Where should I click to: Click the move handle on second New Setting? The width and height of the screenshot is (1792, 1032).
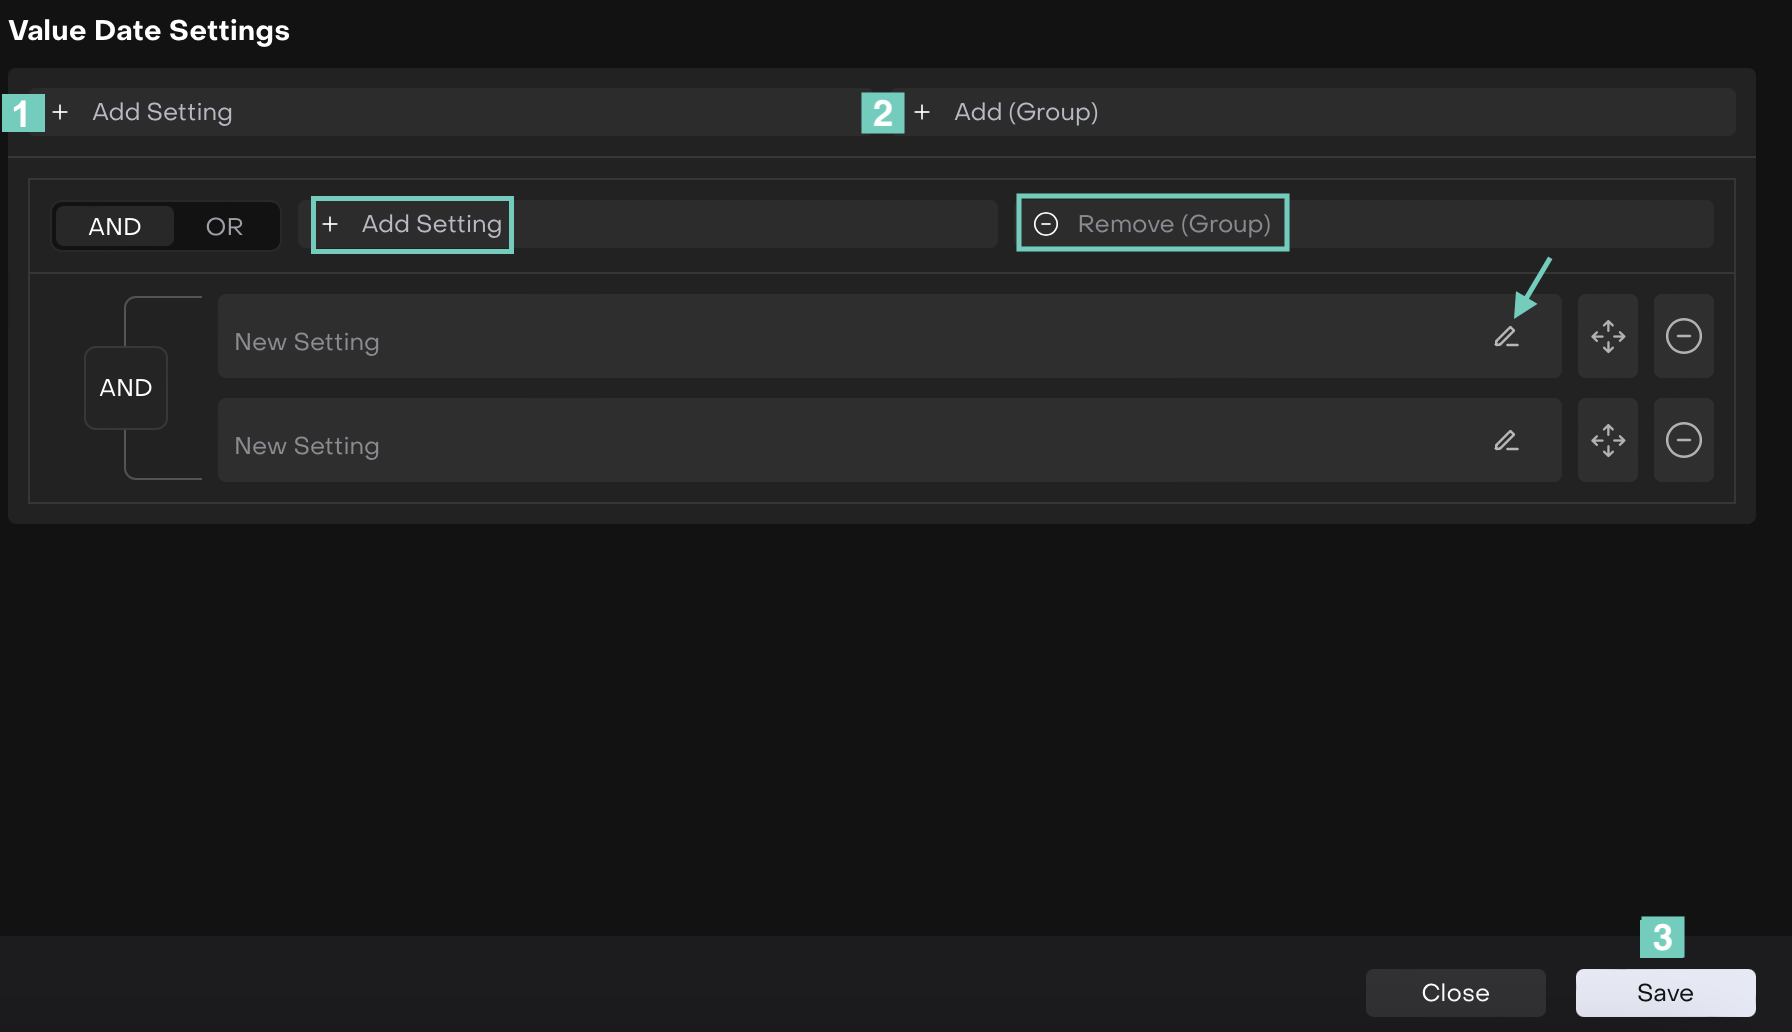pos(1608,441)
